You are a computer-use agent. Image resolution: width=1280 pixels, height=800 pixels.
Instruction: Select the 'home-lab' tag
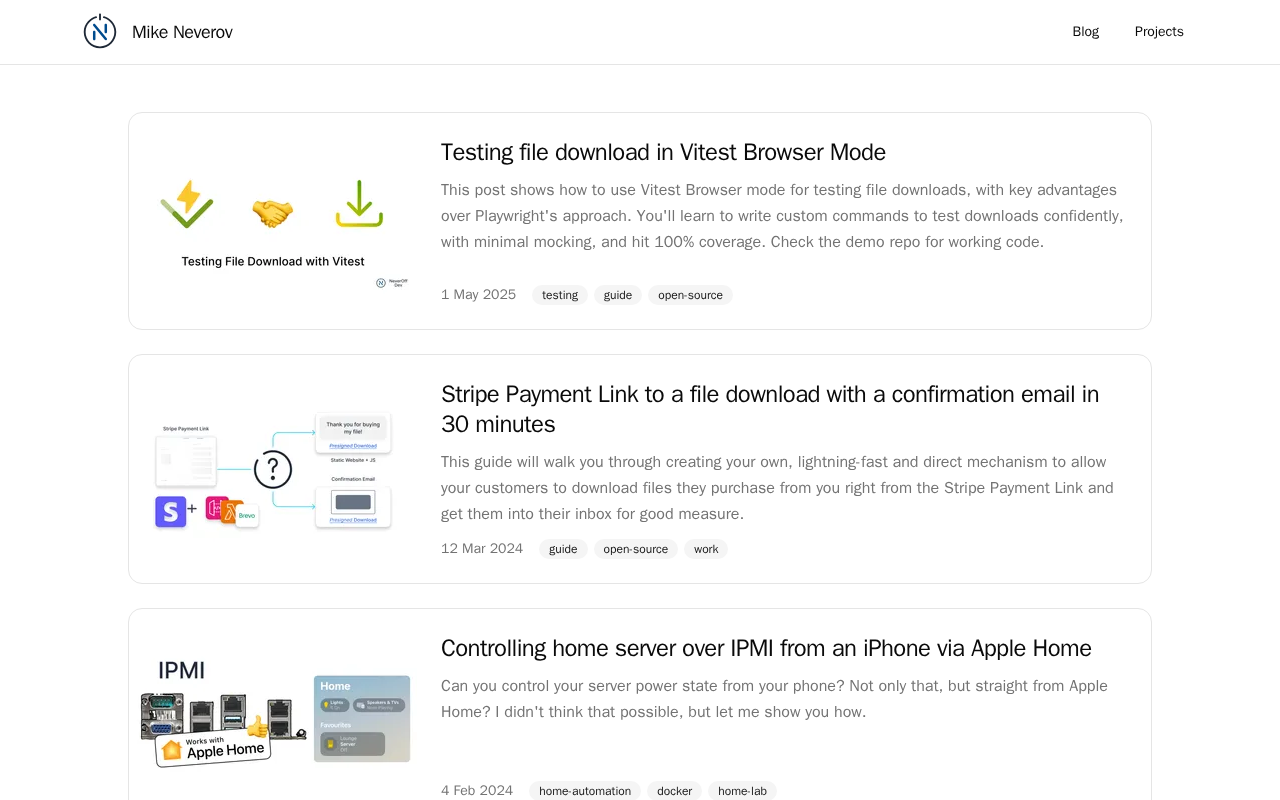(x=742, y=791)
